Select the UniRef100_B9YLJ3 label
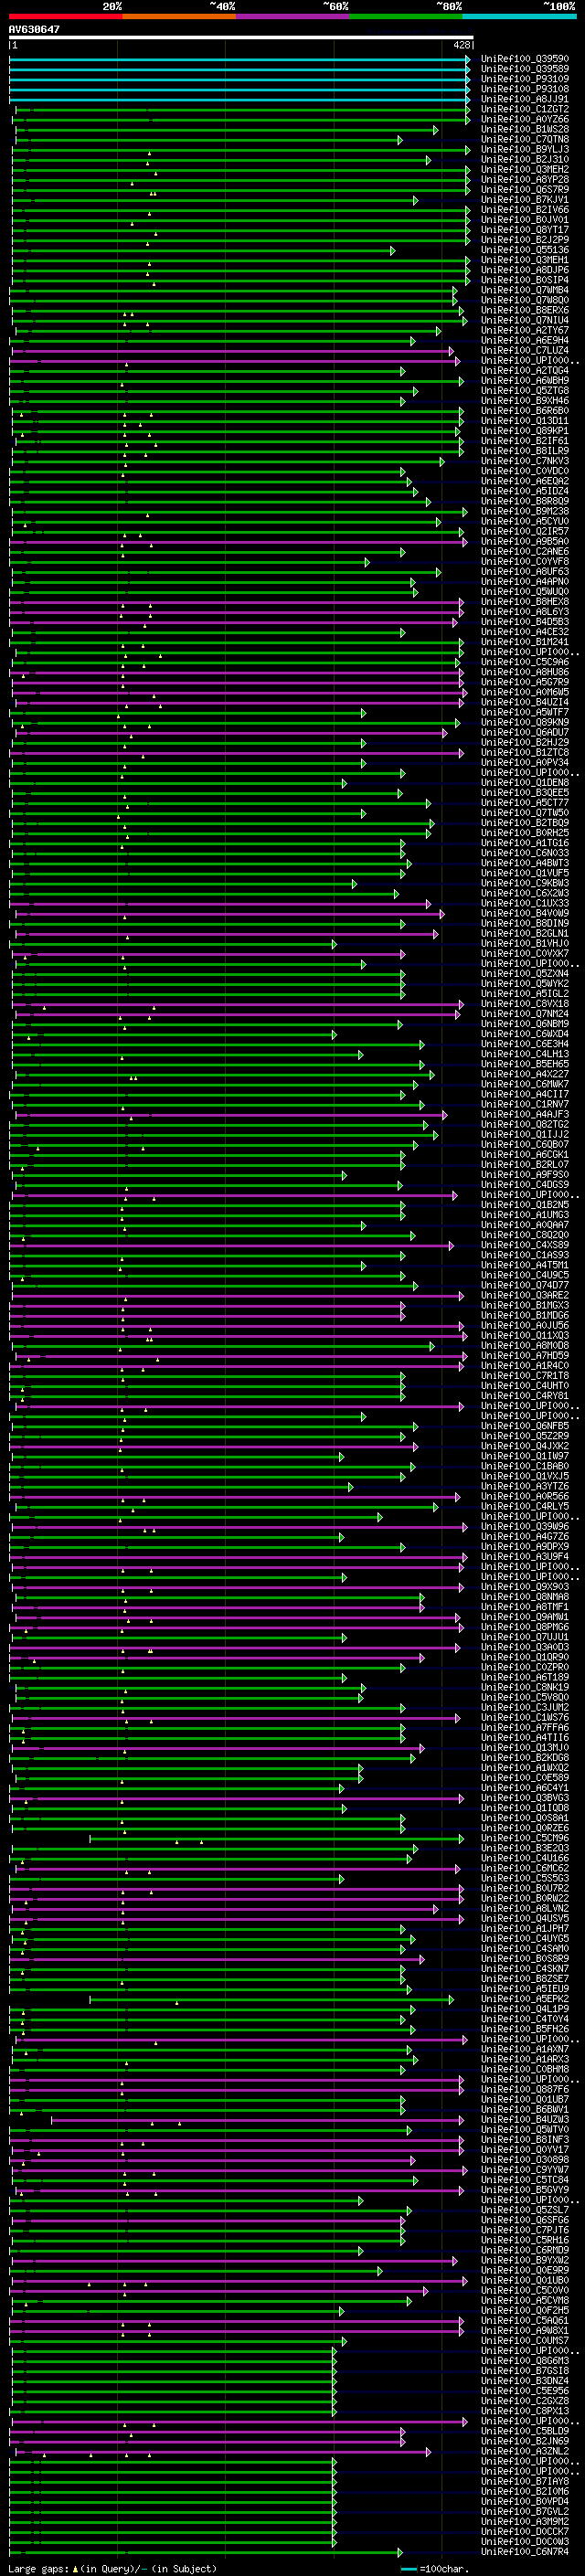Image resolution: width=585 pixels, height=2576 pixels. pyautogui.click(x=525, y=149)
